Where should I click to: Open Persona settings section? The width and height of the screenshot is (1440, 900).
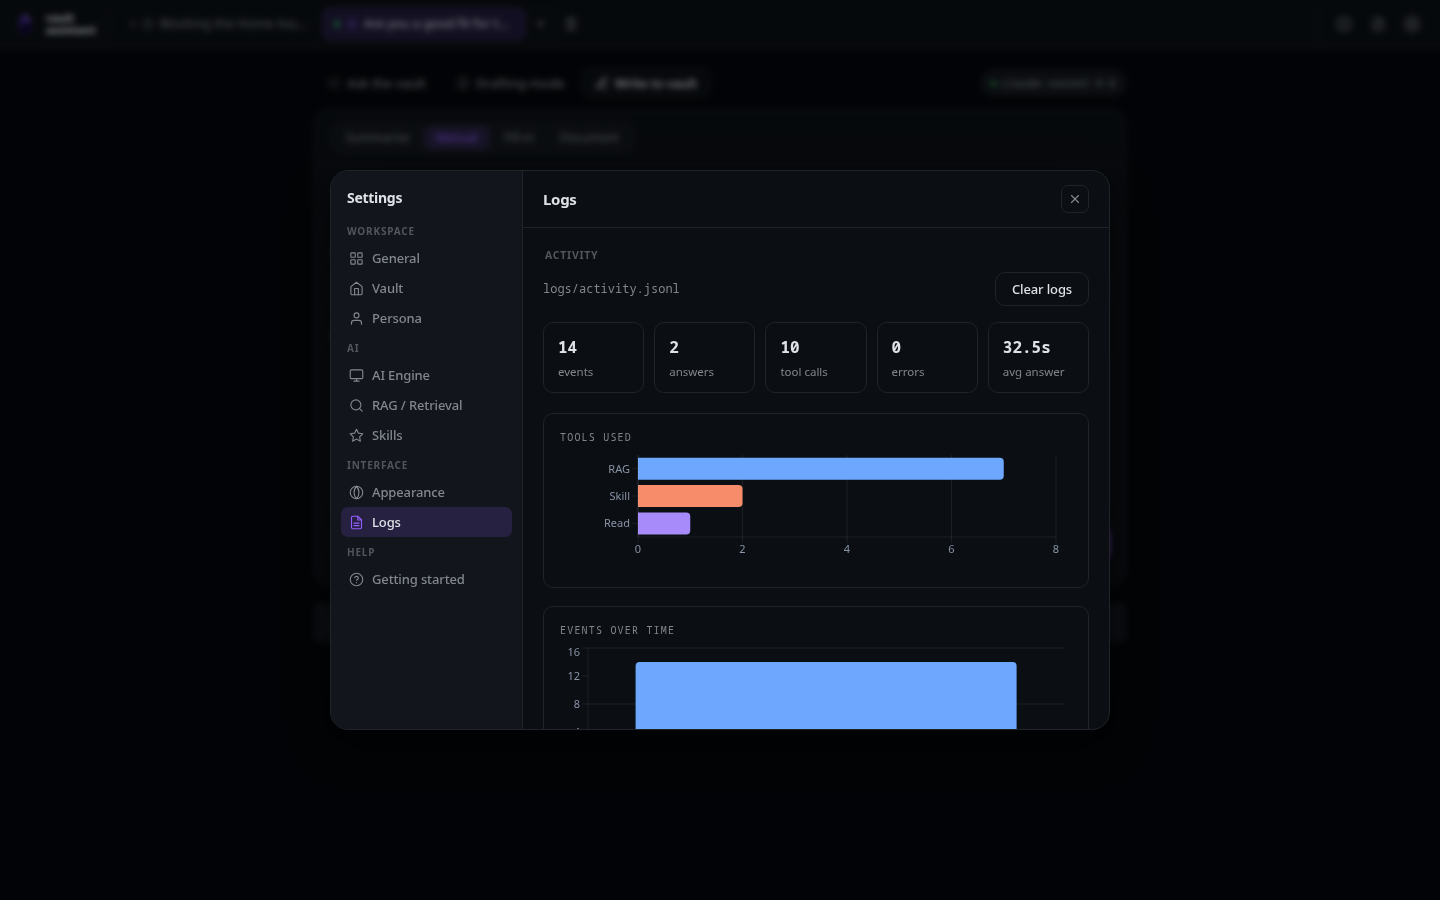(426, 318)
